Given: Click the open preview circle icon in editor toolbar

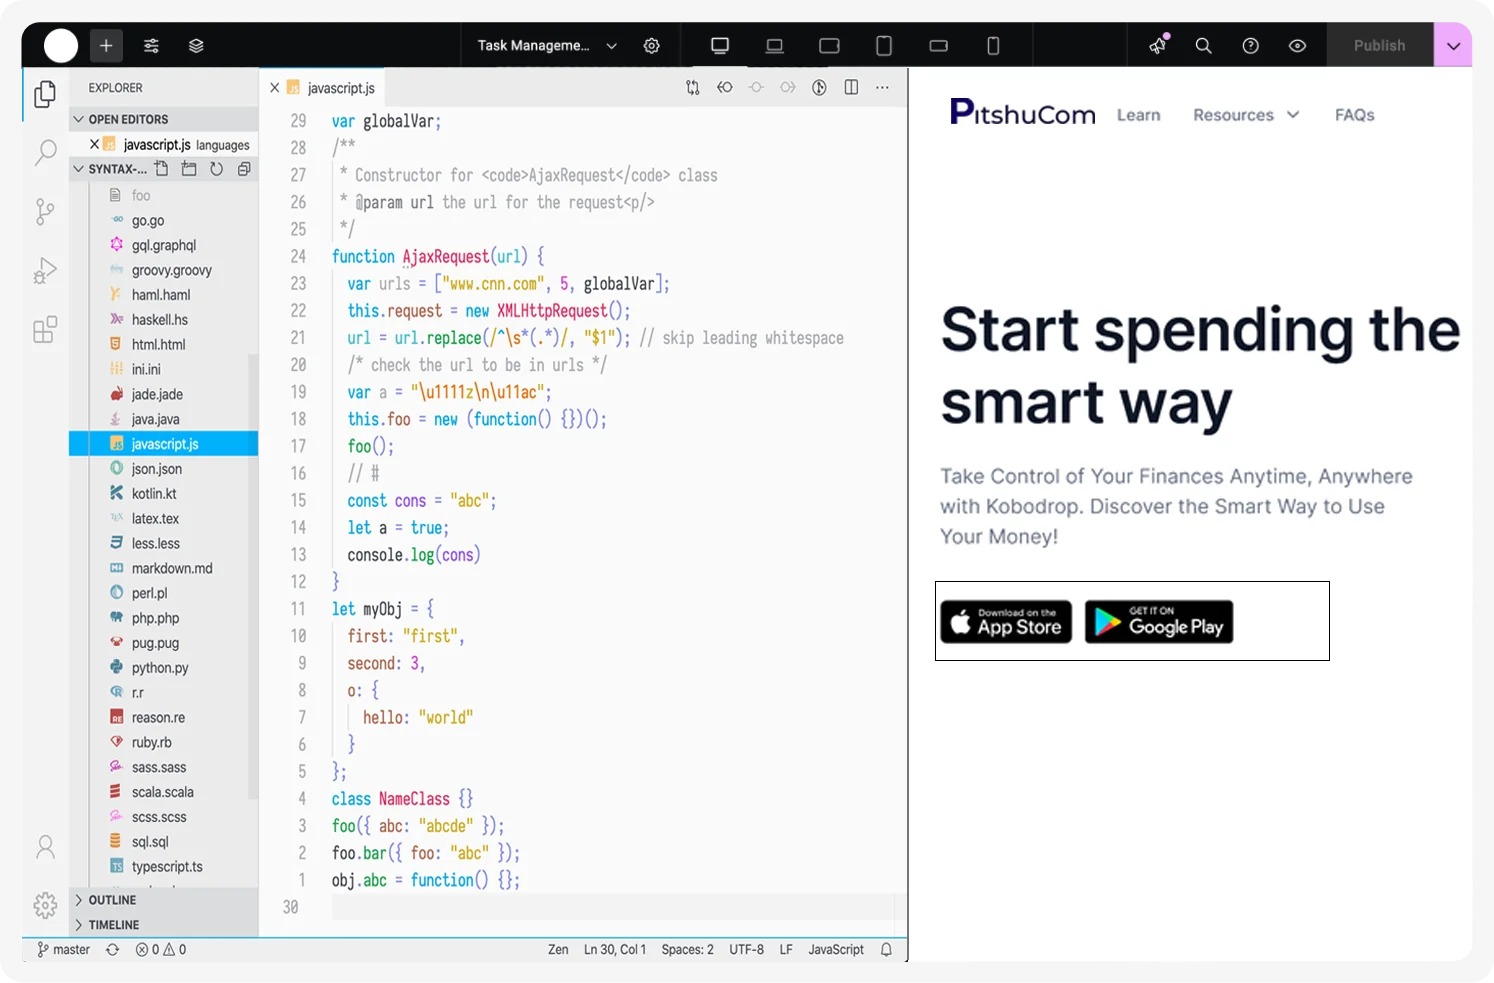Looking at the screenshot, I should tap(819, 88).
